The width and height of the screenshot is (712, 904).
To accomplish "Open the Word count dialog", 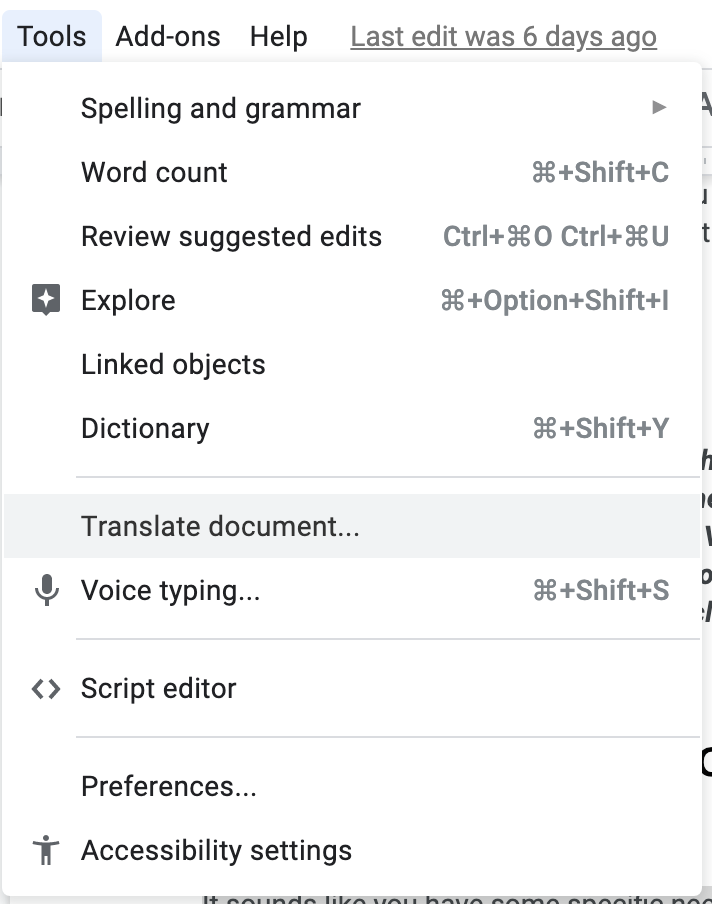I will point(154,172).
